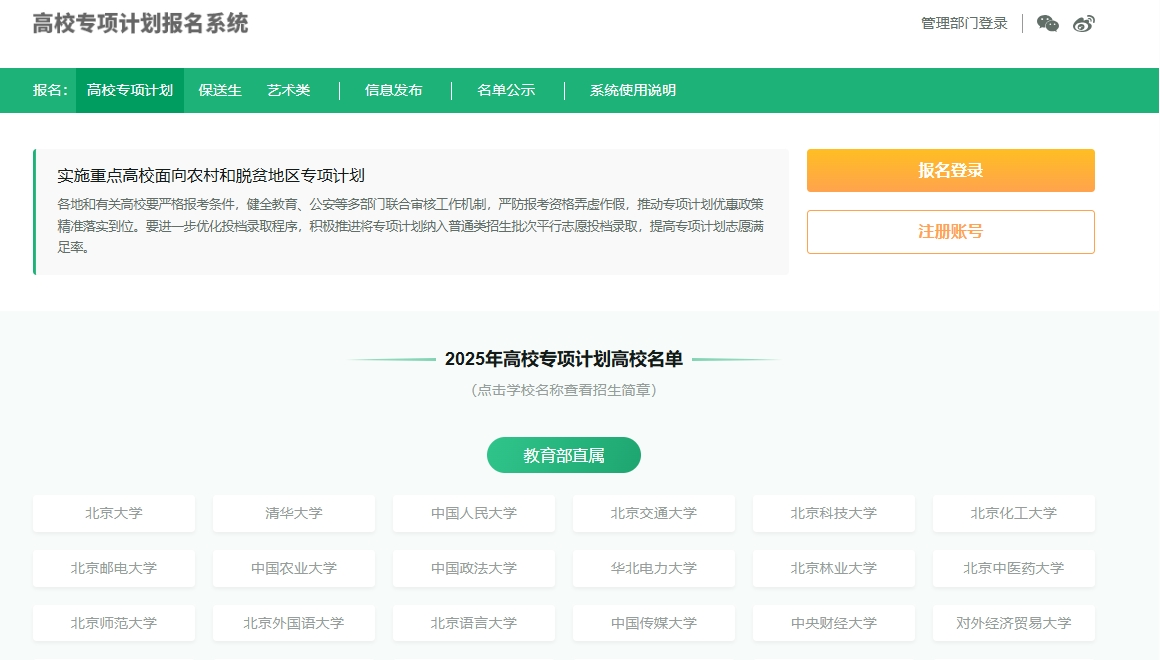The image size is (1160, 660).
Task: Click the 中国人民大学 card
Action: tap(474, 513)
